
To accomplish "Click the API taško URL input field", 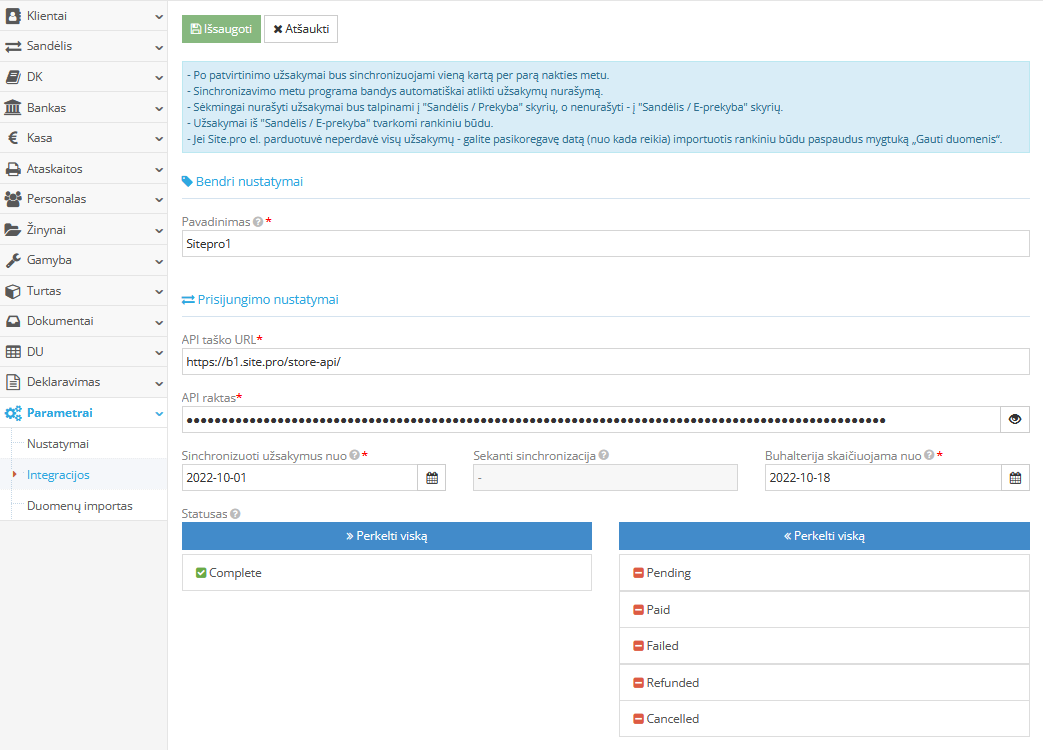I will click(x=605, y=362).
